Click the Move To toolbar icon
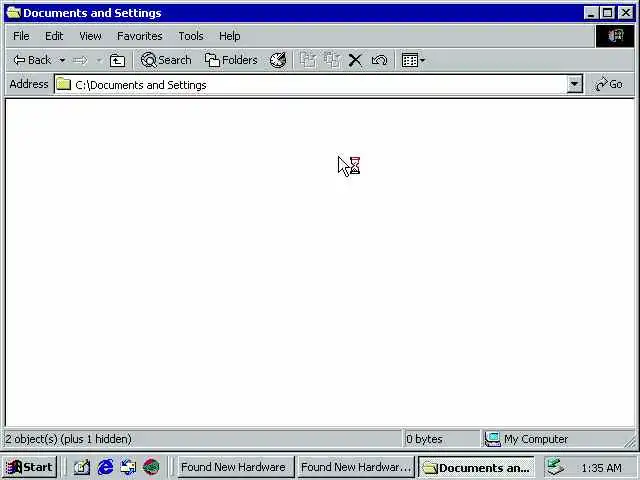 pyautogui.click(x=308, y=60)
